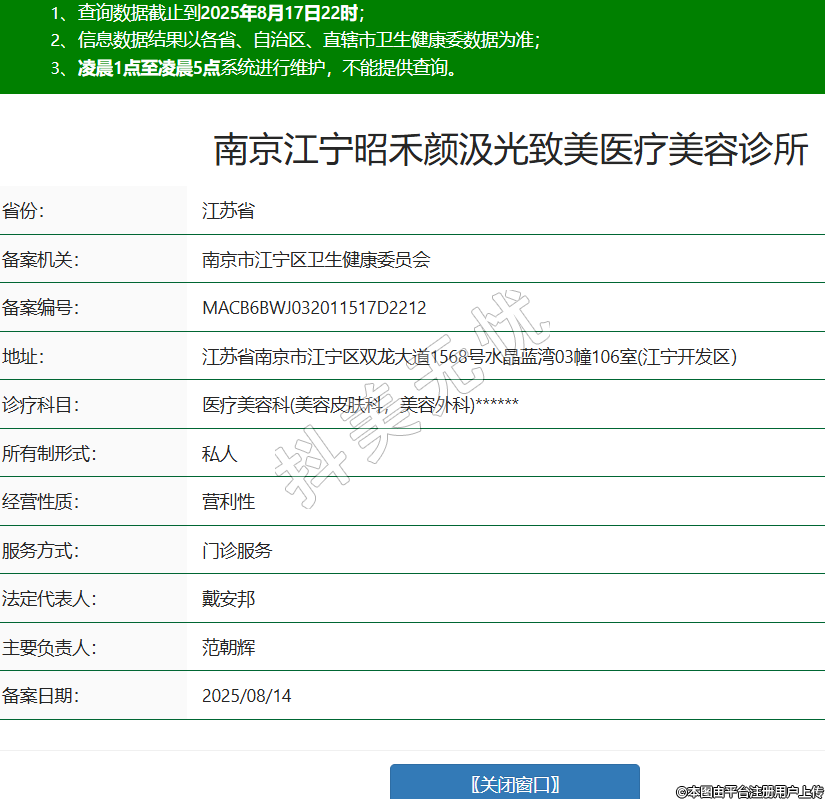The height and width of the screenshot is (799, 825).
Task: Click the clinic name heading 南京江宁昭禾颜汲光致美医疗美容诊所
Action: tap(511, 150)
